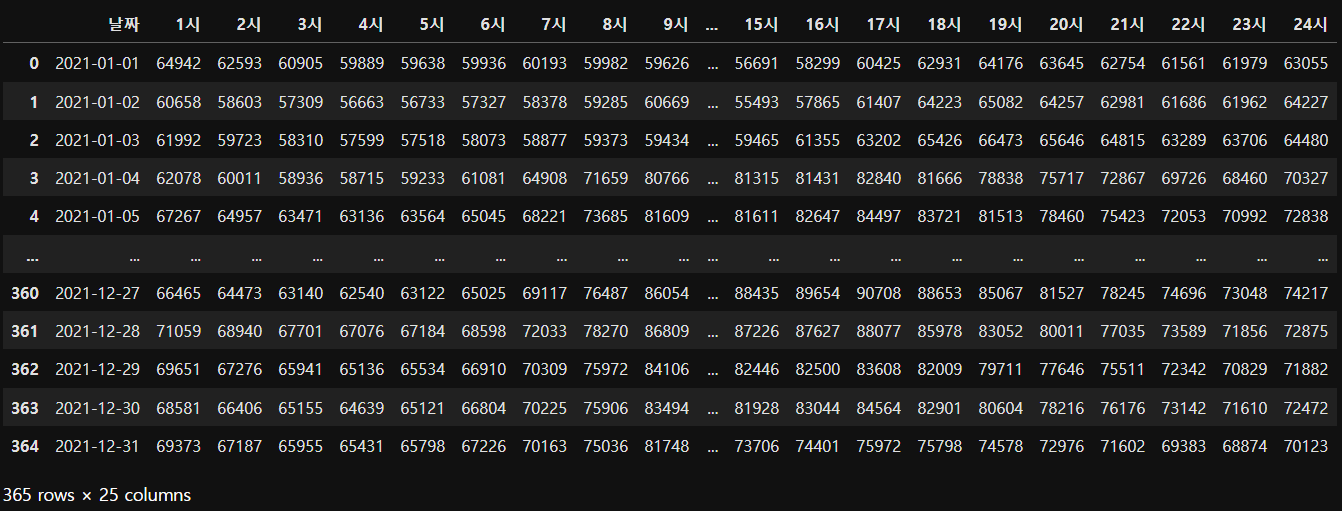The width and height of the screenshot is (1342, 511).
Task: Click the 24시 column header
Action: 1309,24
